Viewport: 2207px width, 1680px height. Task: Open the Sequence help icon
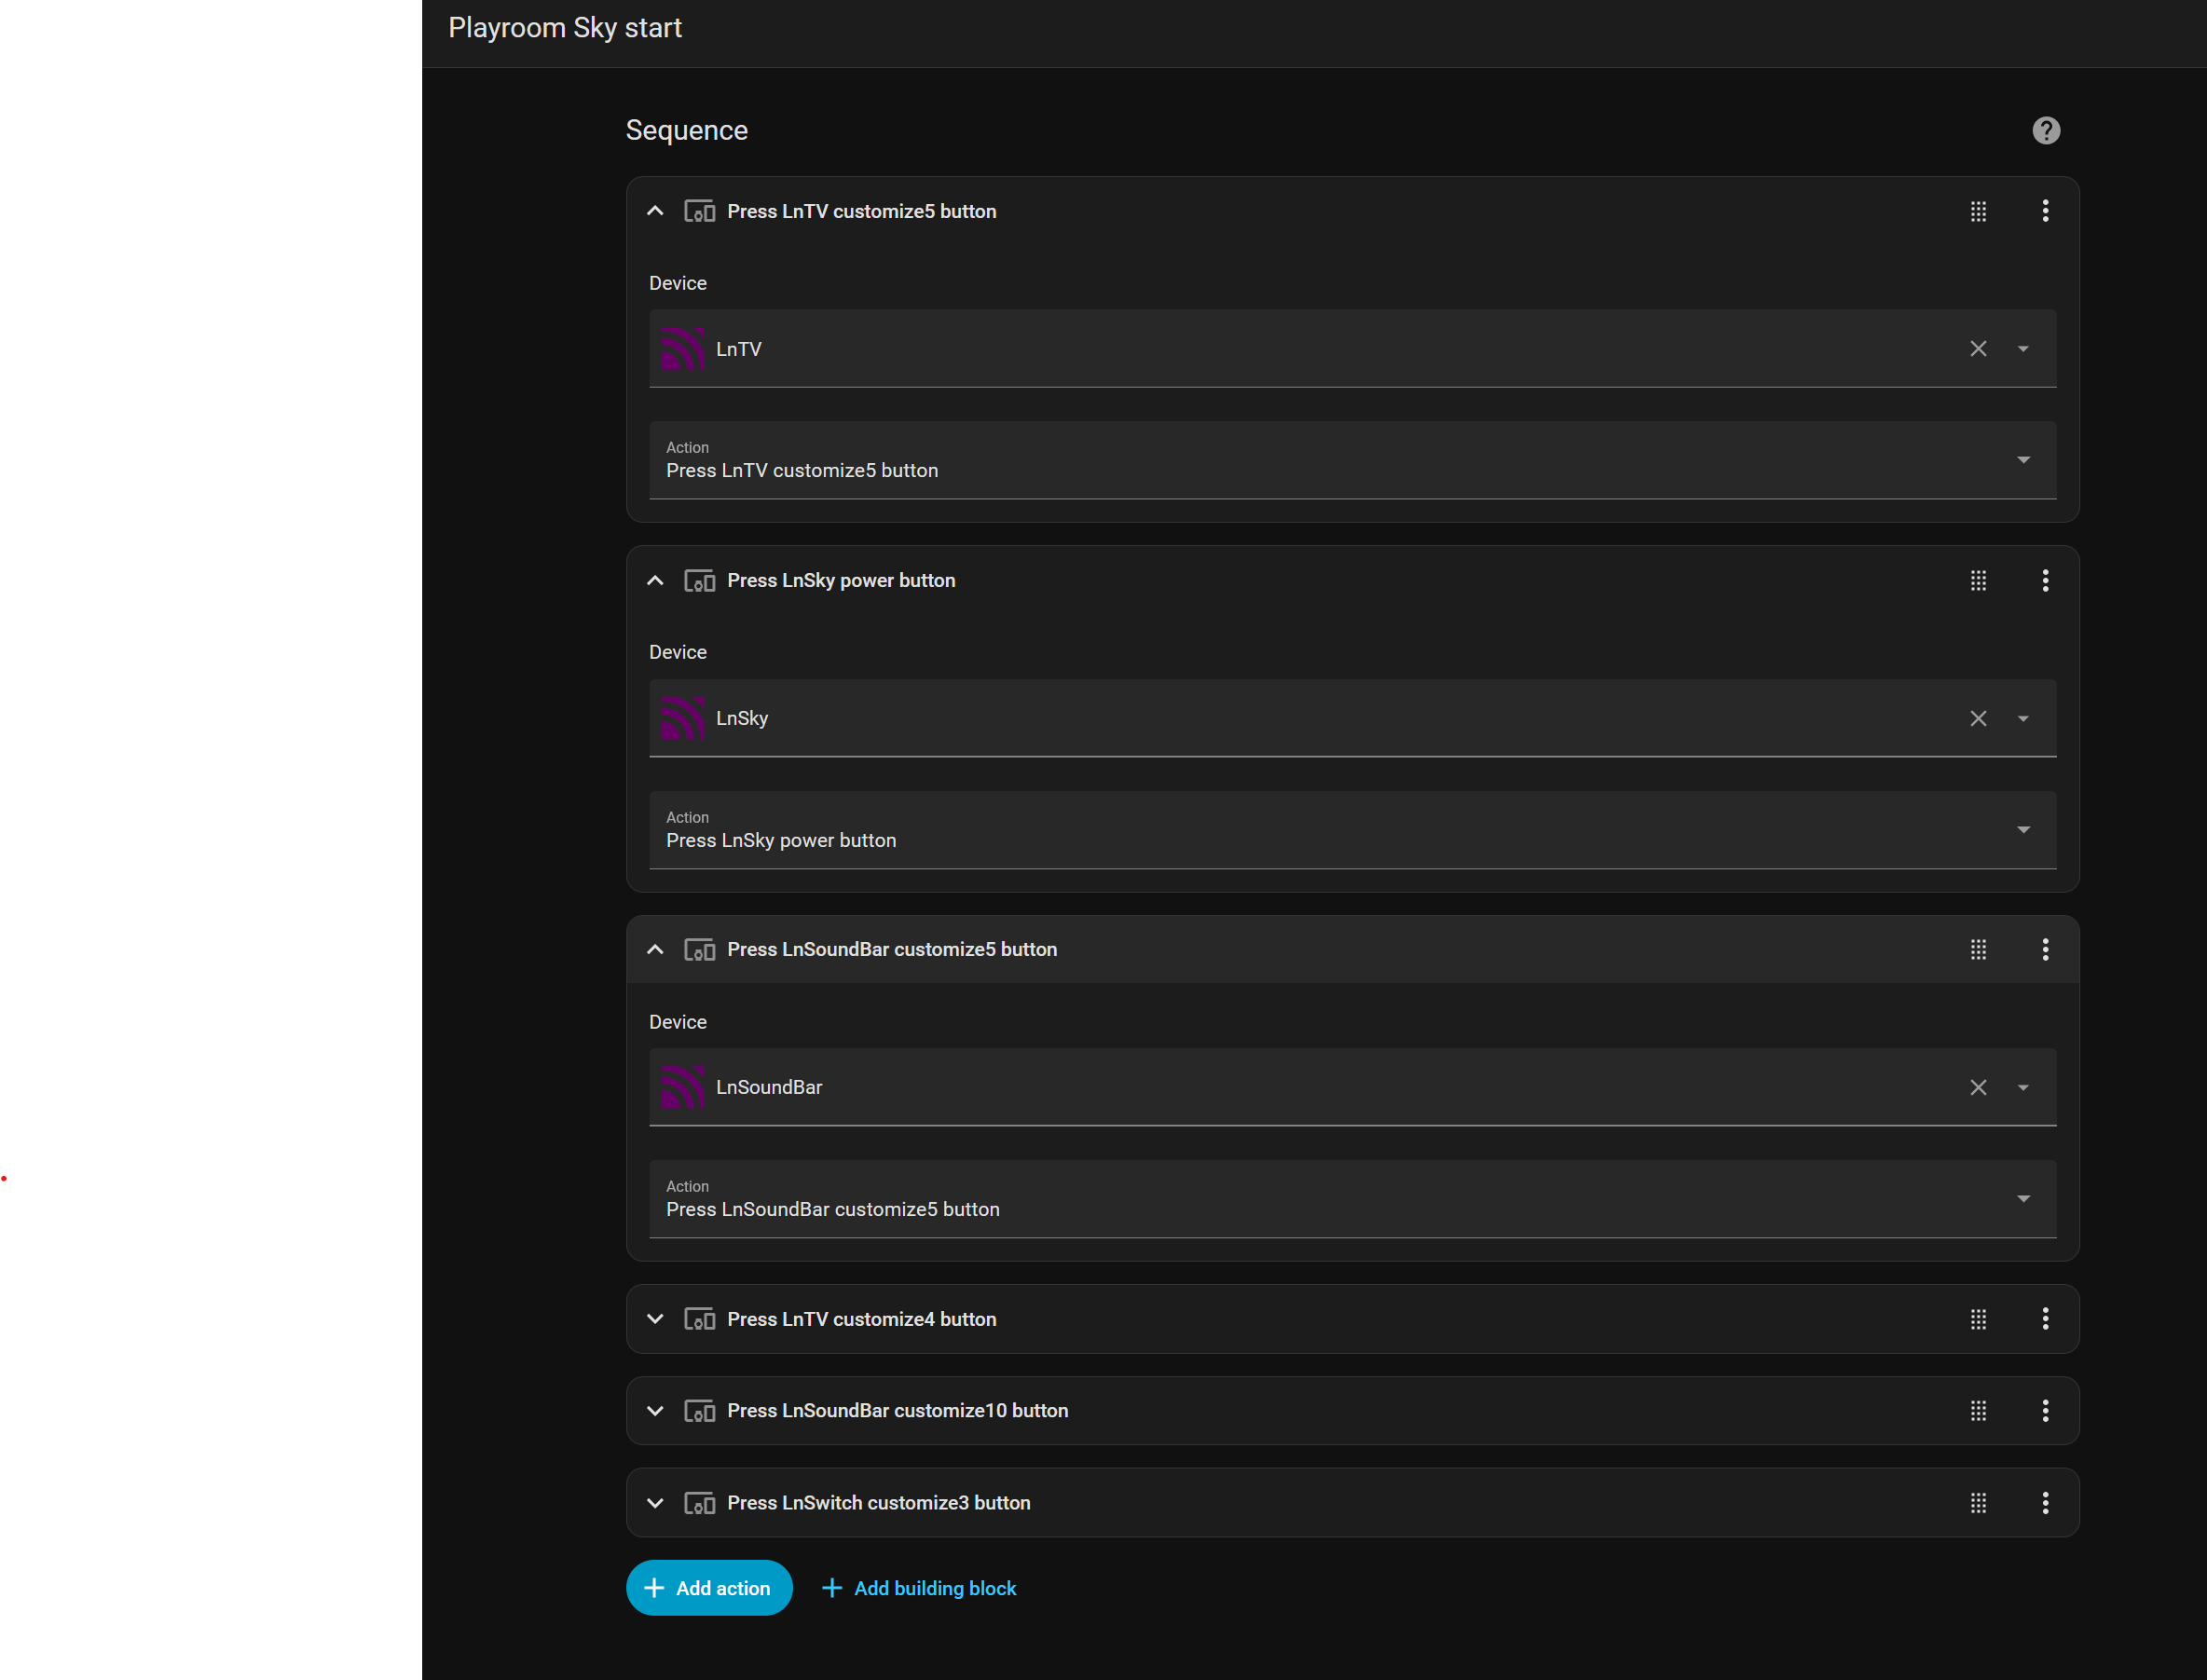pos(2045,130)
